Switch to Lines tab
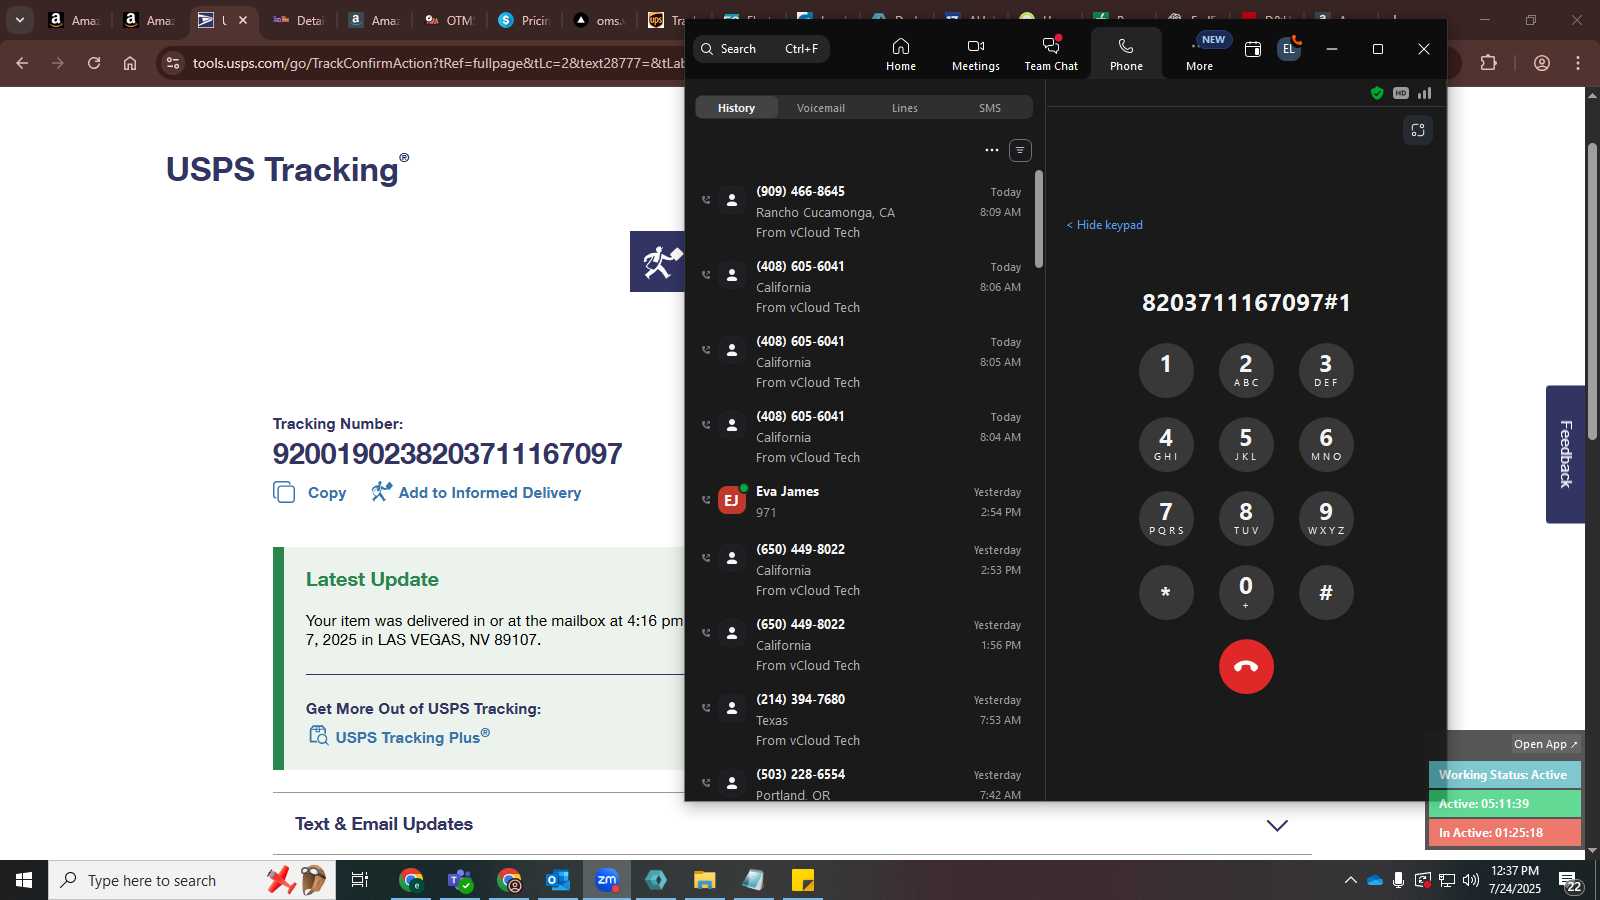 tap(904, 108)
